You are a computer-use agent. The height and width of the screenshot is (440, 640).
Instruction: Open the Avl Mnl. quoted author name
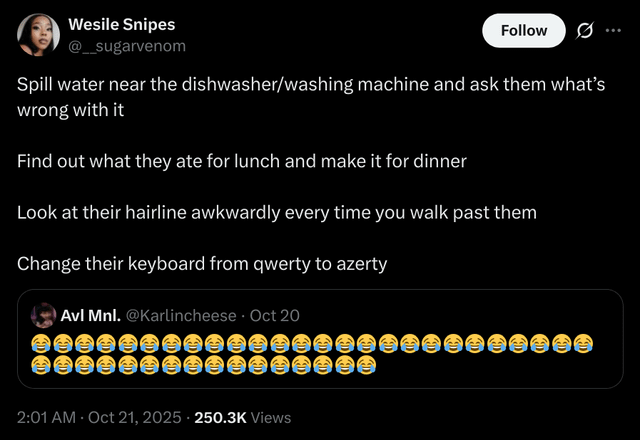coord(91,316)
